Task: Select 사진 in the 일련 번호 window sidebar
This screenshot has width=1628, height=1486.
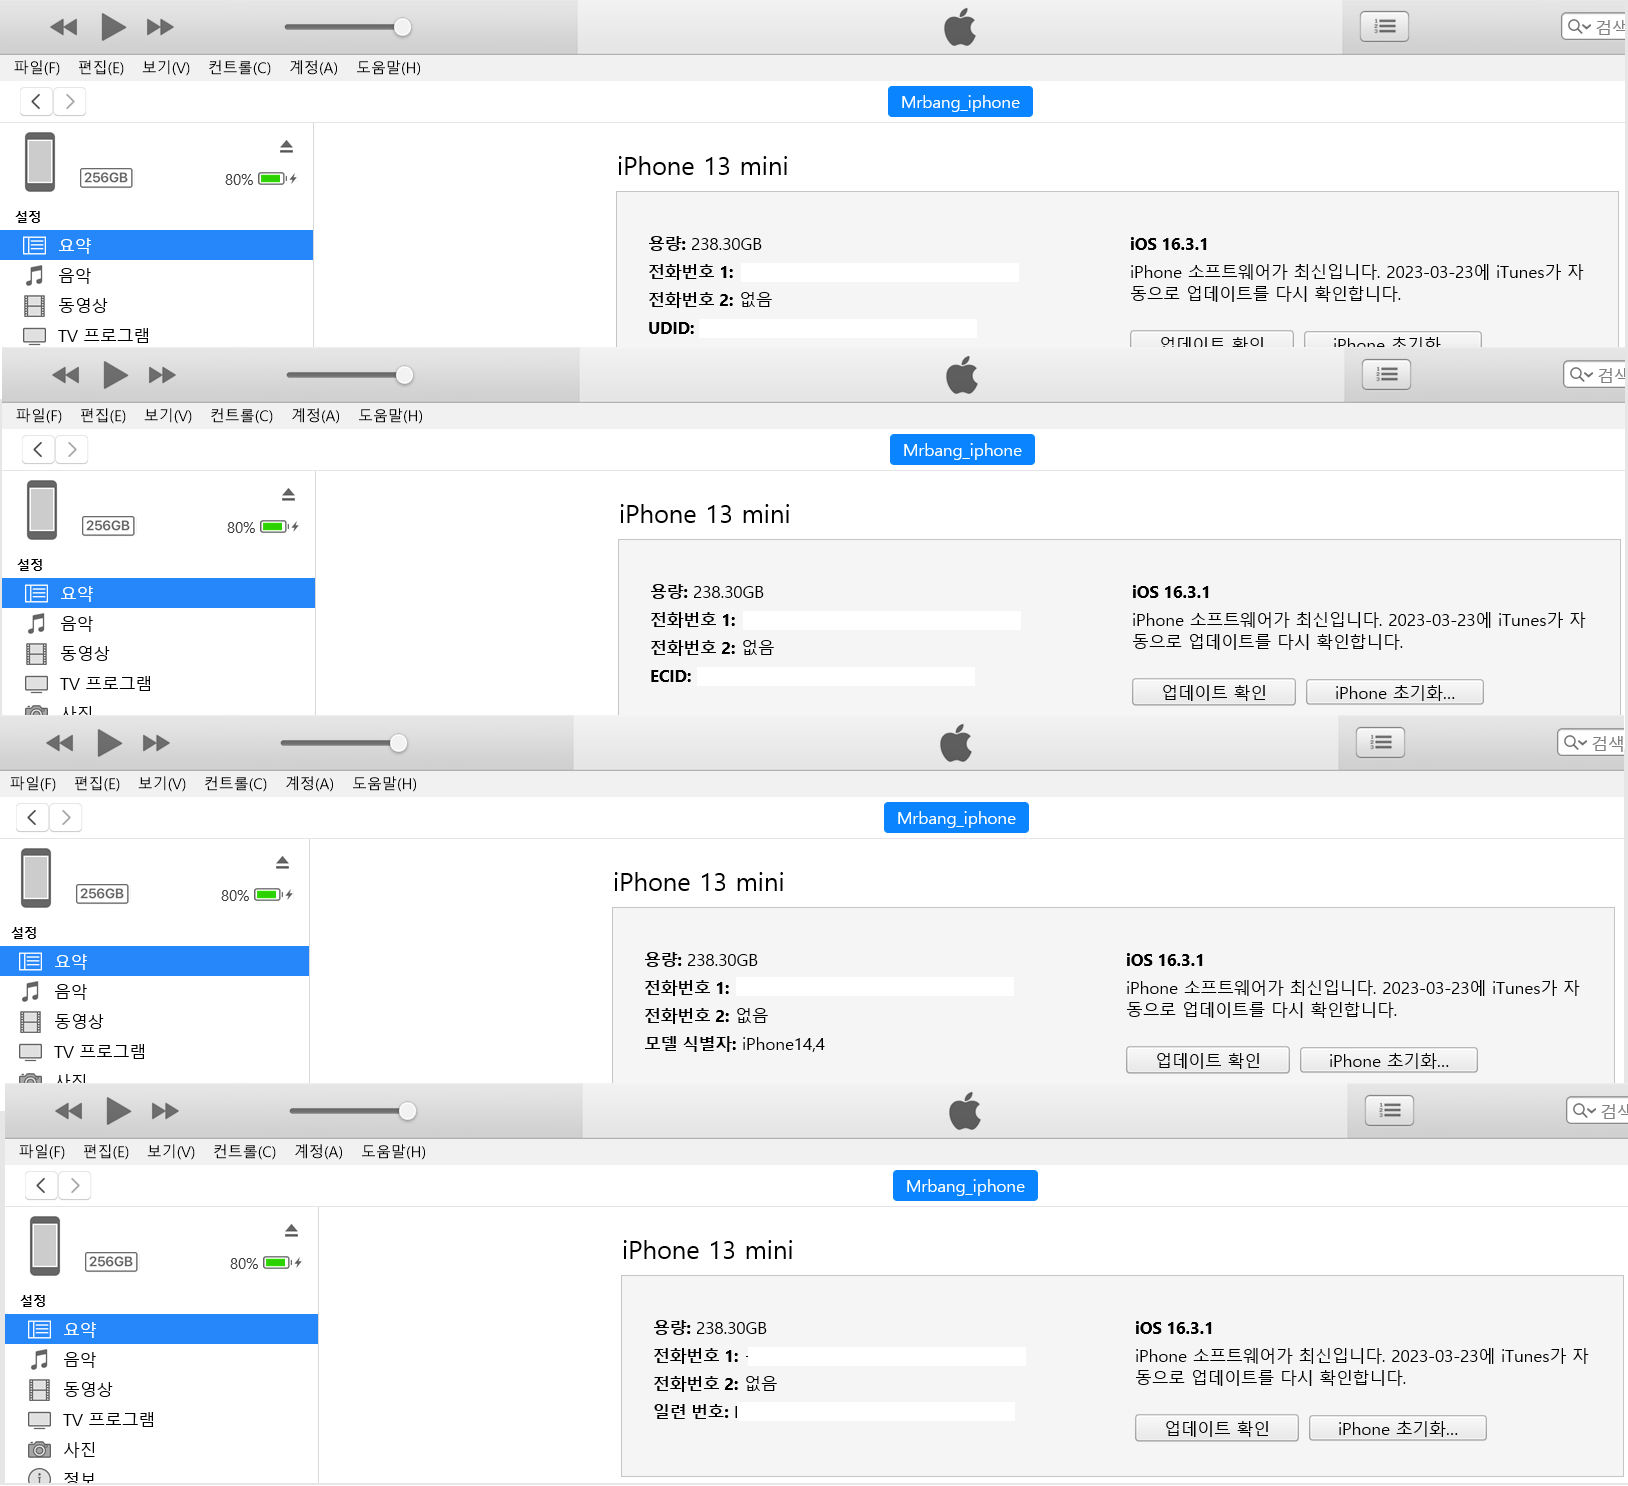Action: pyautogui.click(x=161, y=1449)
